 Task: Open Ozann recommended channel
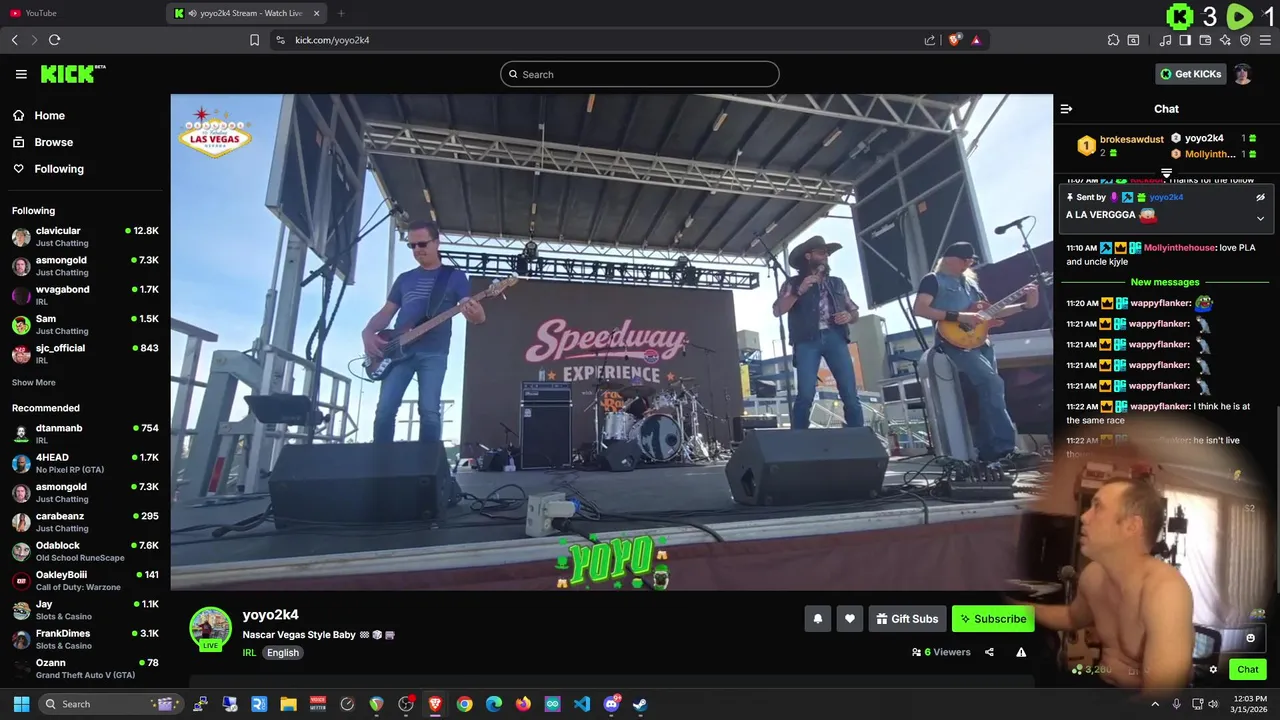(85, 668)
